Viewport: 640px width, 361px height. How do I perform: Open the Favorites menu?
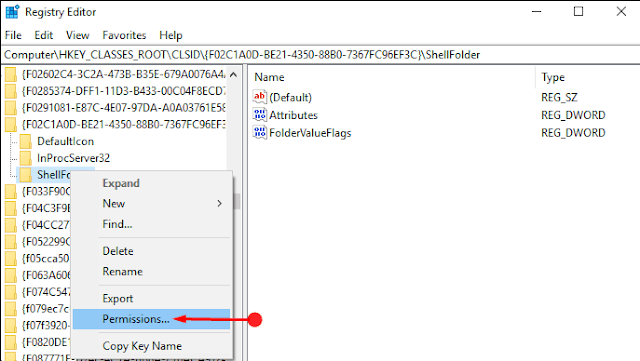tap(124, 36)
